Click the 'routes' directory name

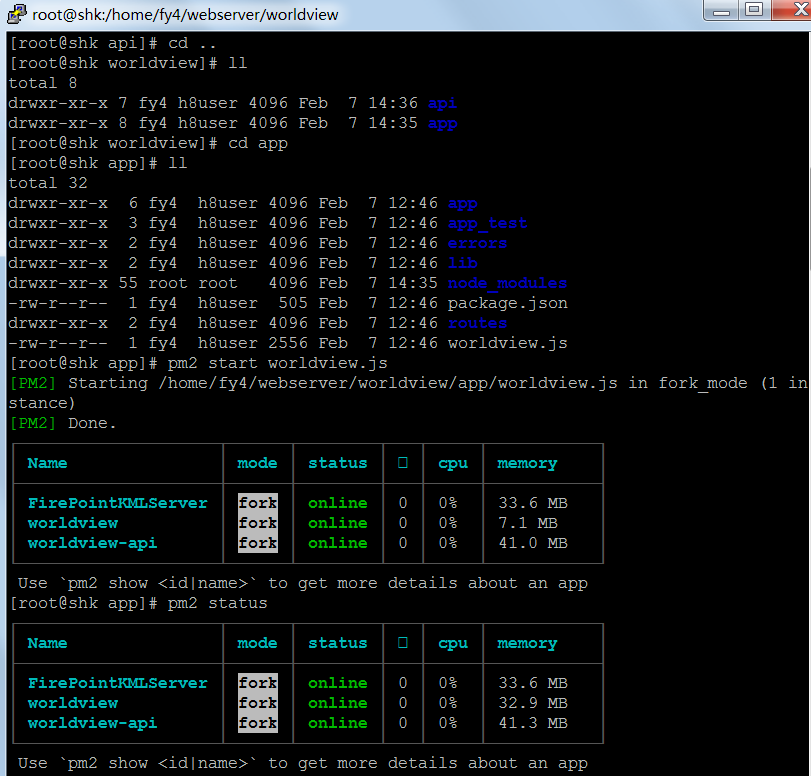tap(477, 323)
